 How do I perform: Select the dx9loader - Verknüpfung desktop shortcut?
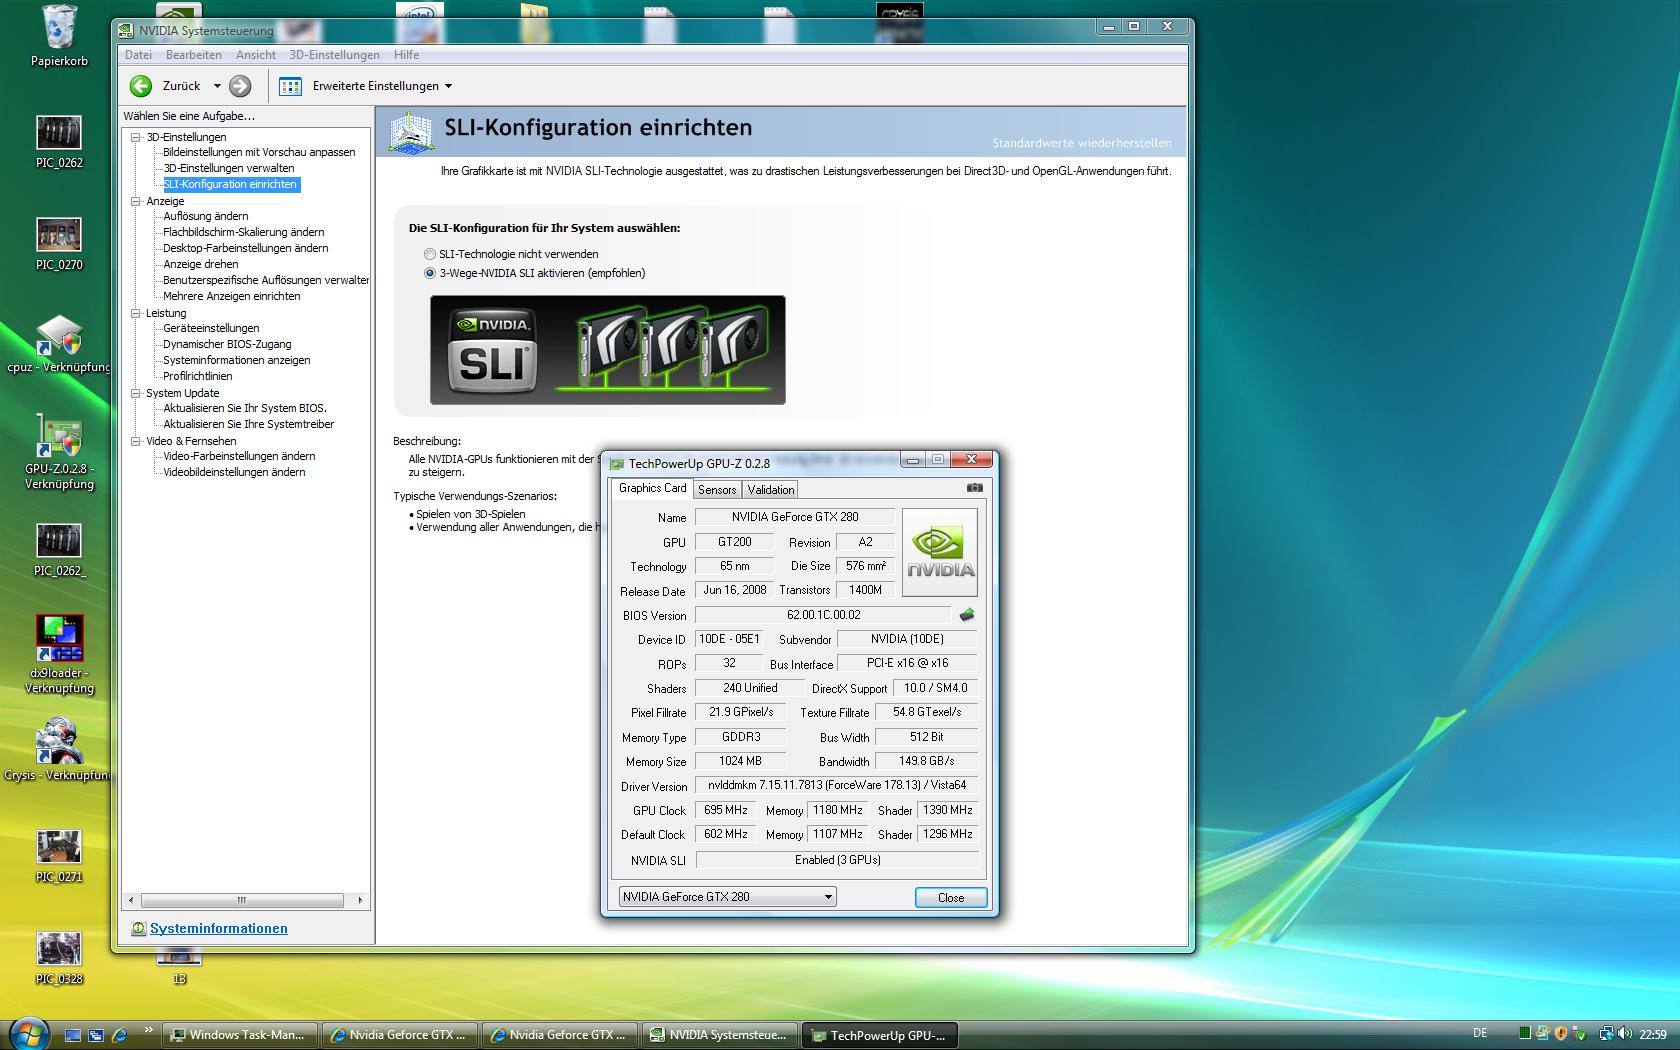coord(59,654)
